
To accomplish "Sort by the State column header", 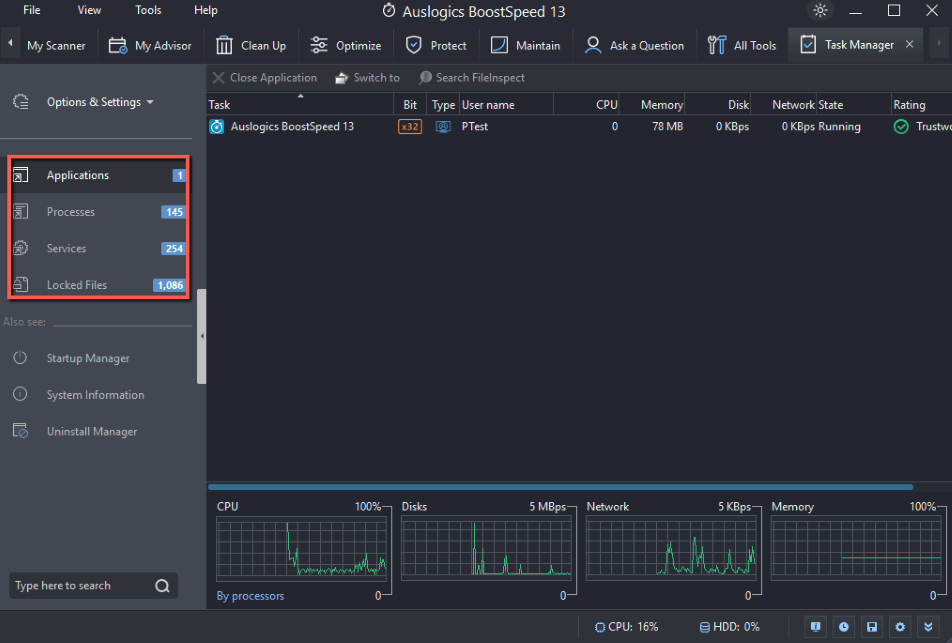I will (854, 104).
